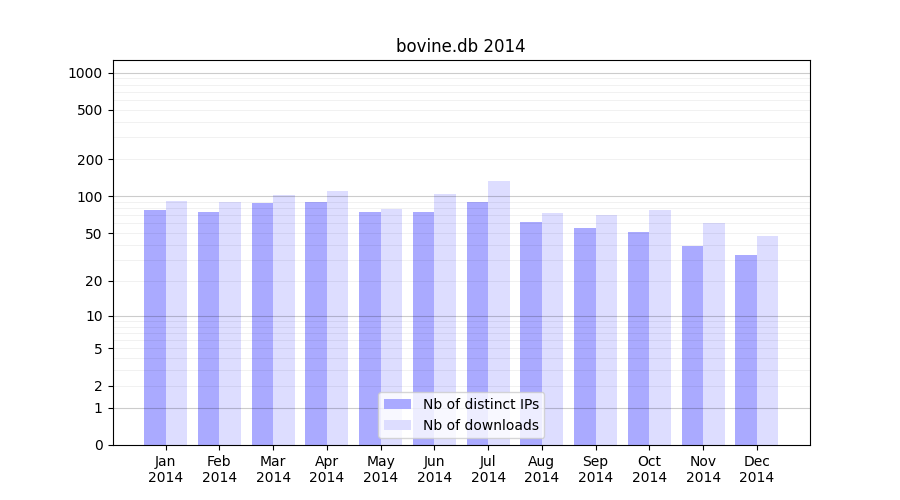900x500 pixels.
Task: Click the 0 y-axis tick label
Action: (x=98, y=445)
